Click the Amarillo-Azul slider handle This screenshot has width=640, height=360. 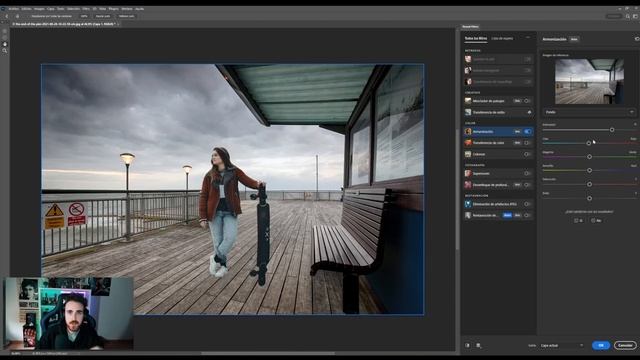point(589,170)
